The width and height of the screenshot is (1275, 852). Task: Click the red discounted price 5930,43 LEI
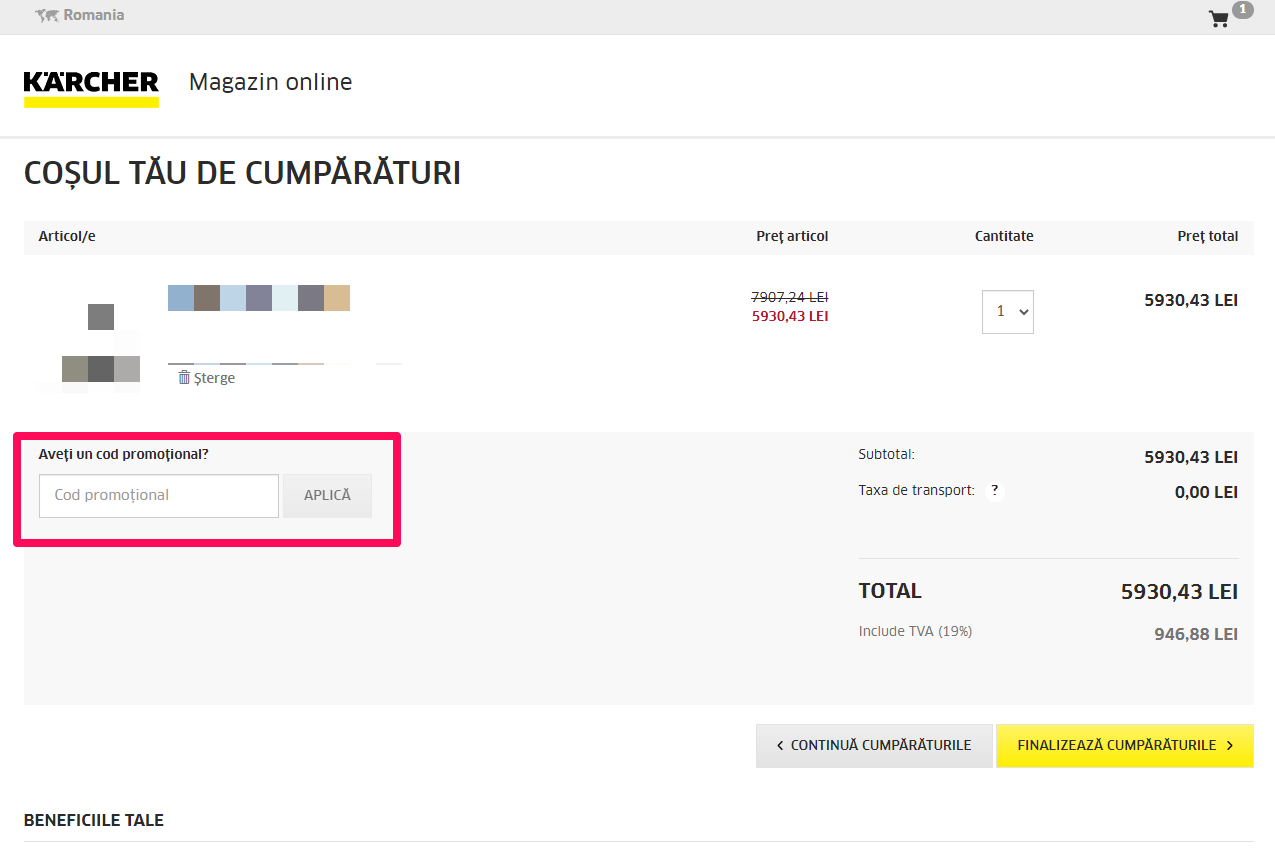click(790, 316)
